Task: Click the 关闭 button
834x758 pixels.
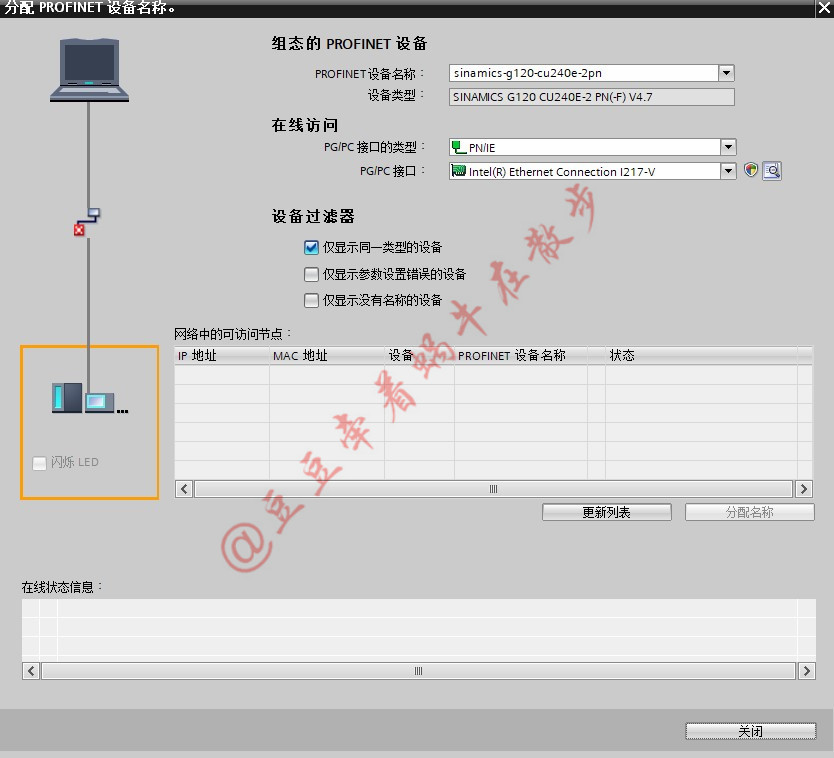Action: point(750,731)
